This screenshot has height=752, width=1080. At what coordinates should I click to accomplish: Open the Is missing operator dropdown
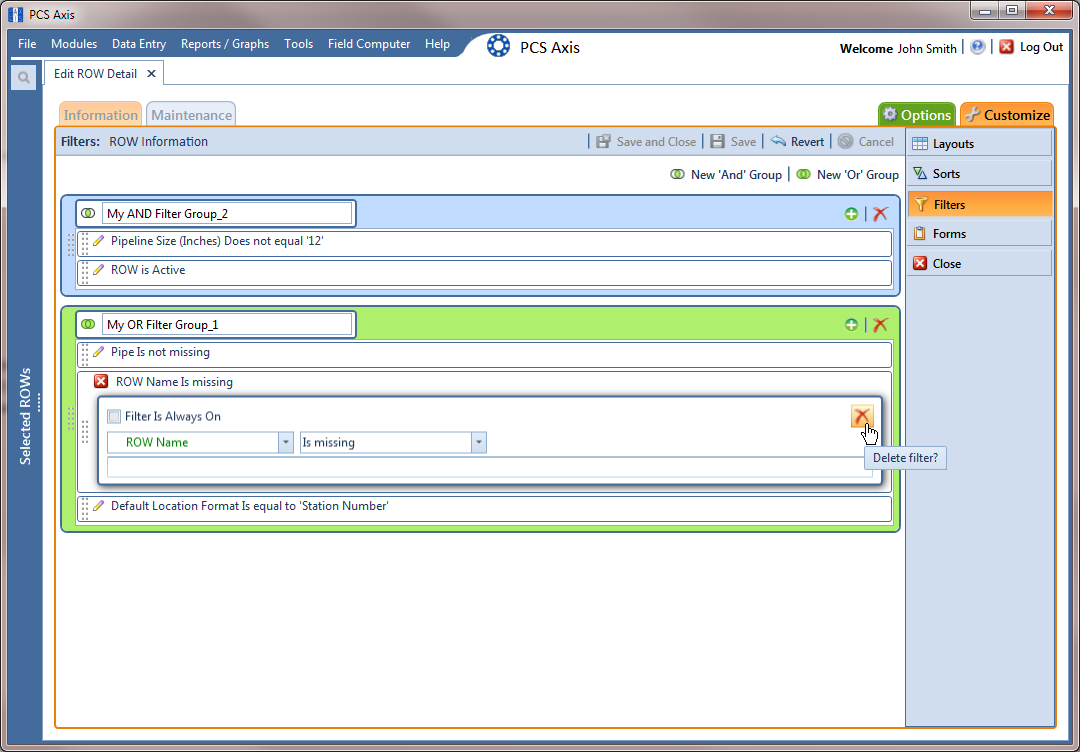click(479, 443)
